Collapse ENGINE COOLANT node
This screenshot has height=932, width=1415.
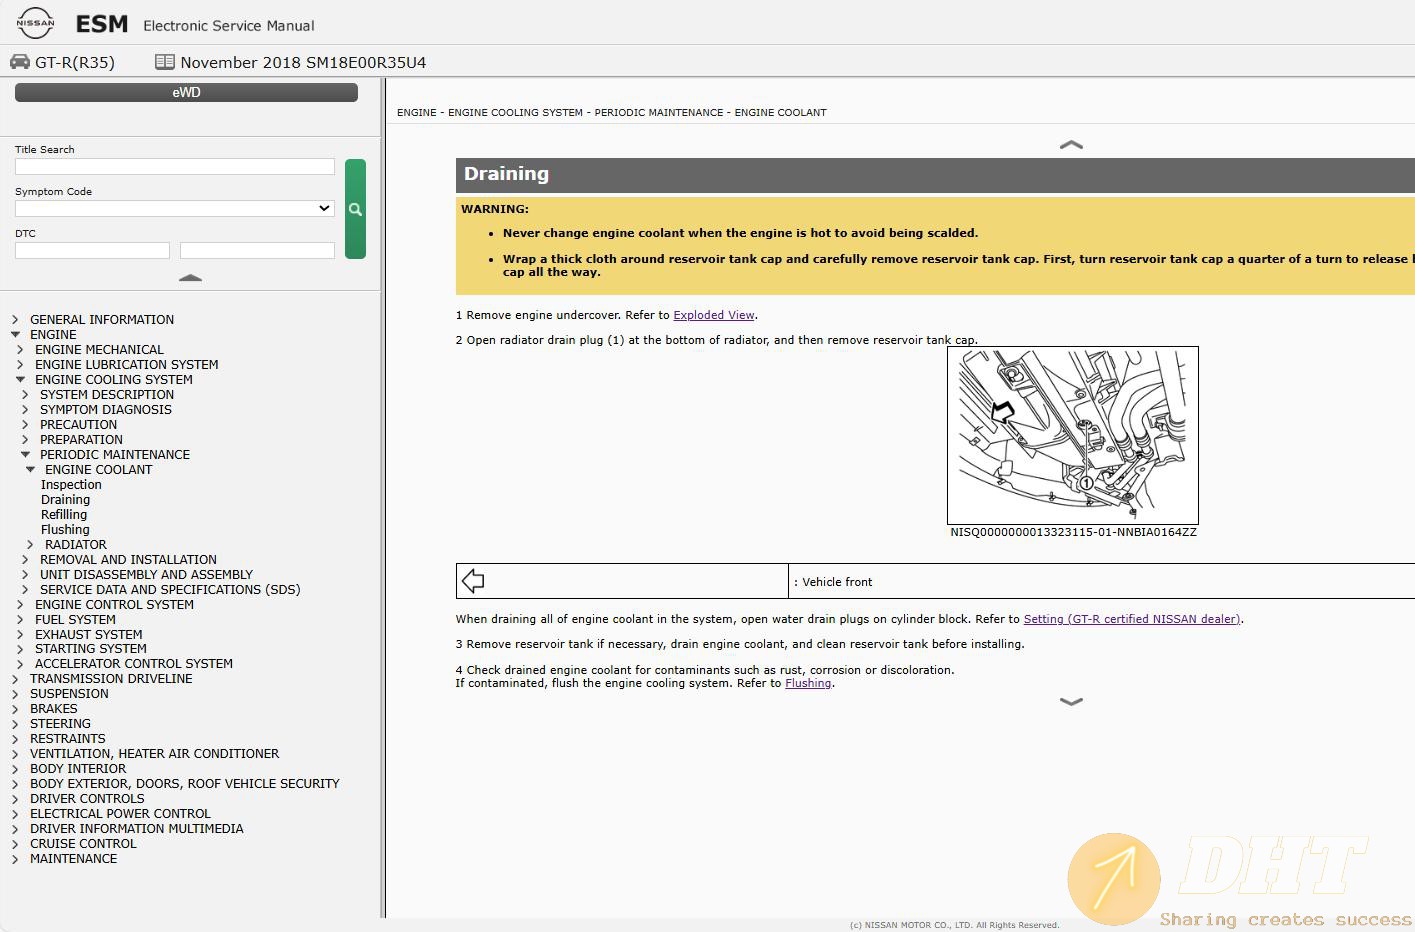[x=30, y=470]
